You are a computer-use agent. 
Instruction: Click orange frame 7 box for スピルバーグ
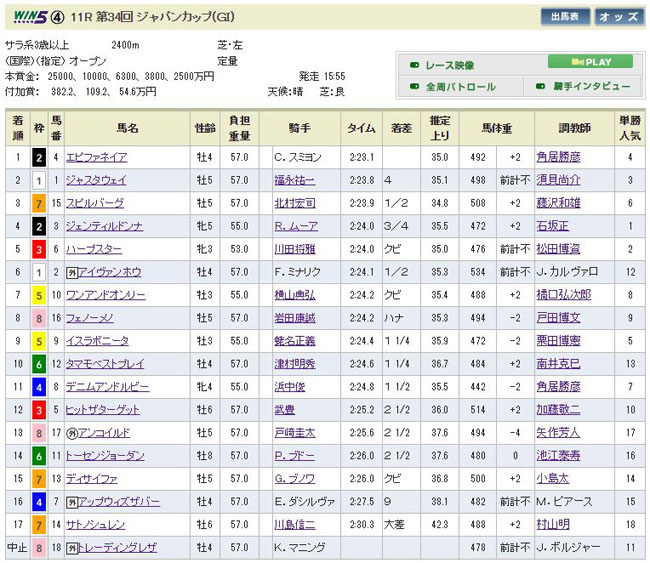click(x=38, y=203)
